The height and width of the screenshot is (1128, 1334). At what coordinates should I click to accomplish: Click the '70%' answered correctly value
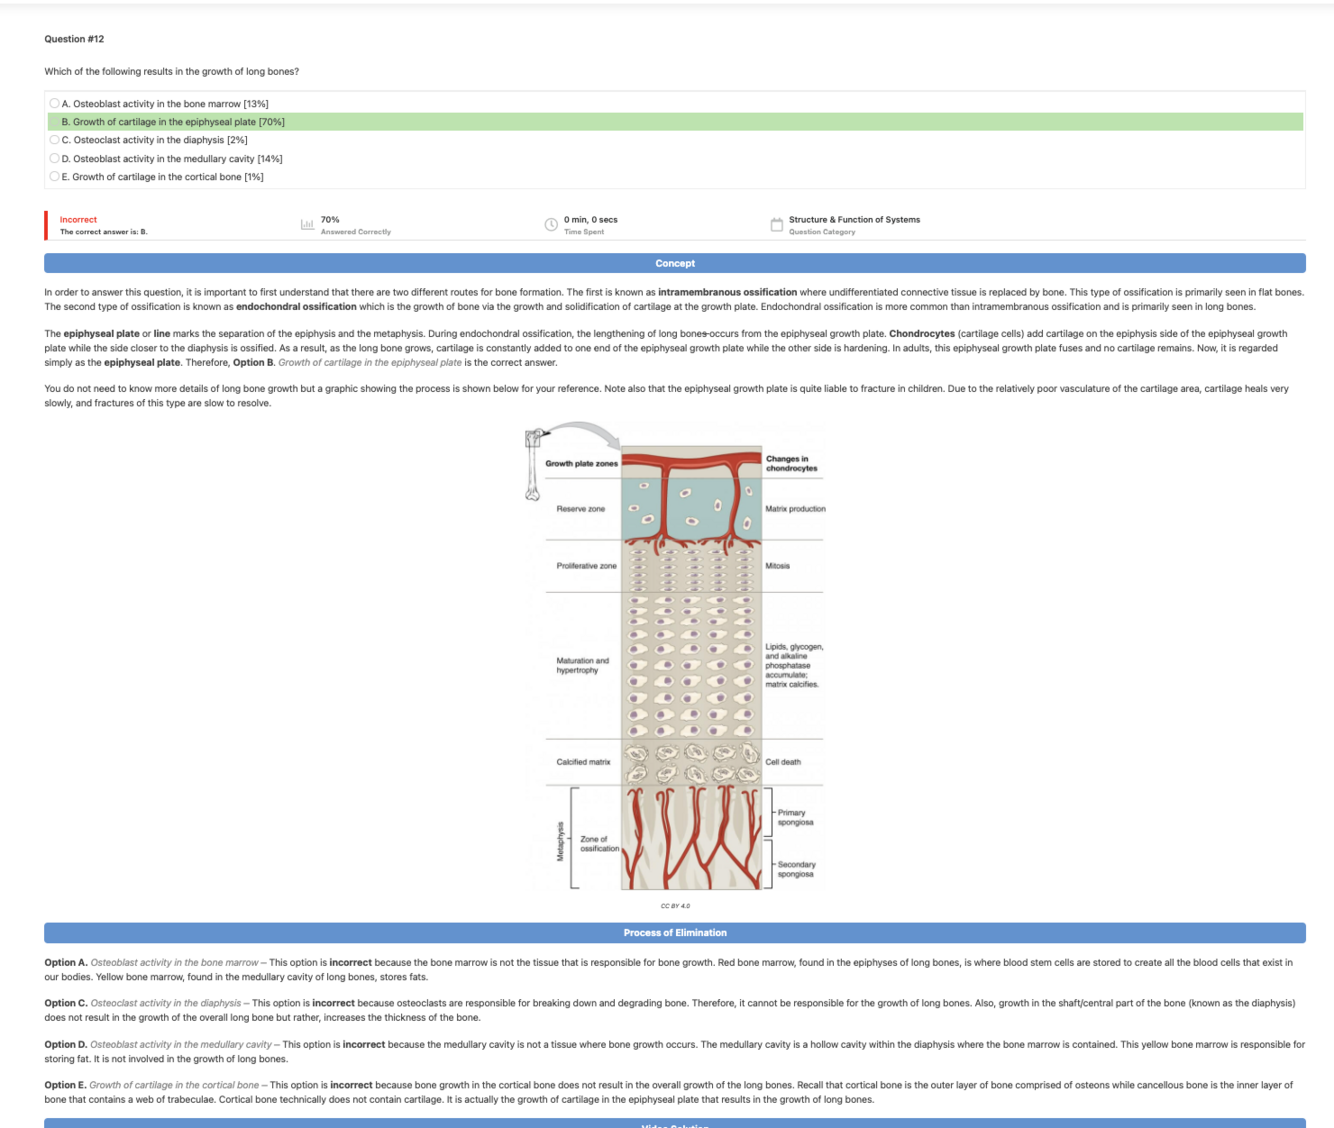pyautogui.click(x=330, y=219)
